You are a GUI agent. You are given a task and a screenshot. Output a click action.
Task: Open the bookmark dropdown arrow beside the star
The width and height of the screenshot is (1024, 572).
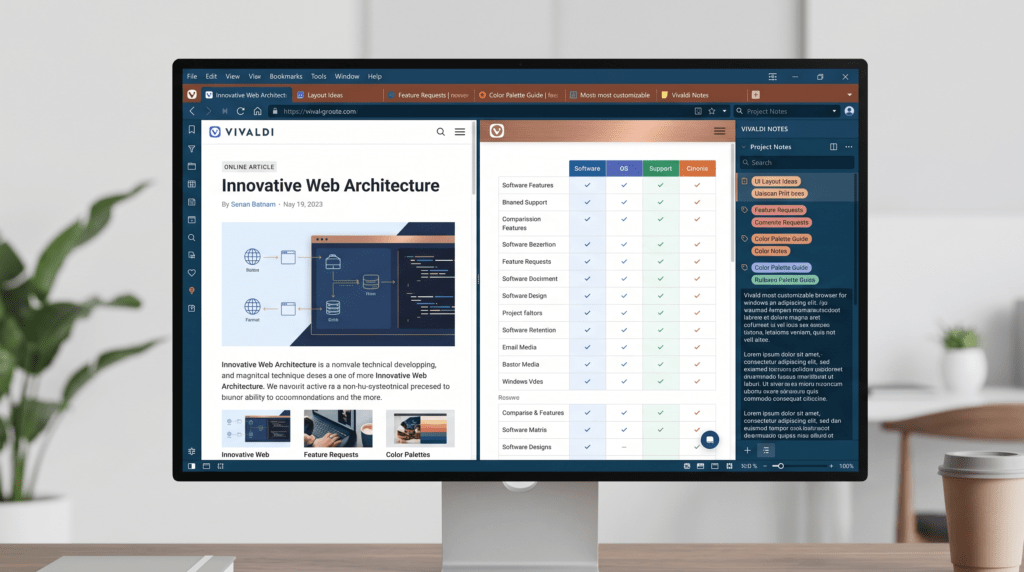coord(724,112)
